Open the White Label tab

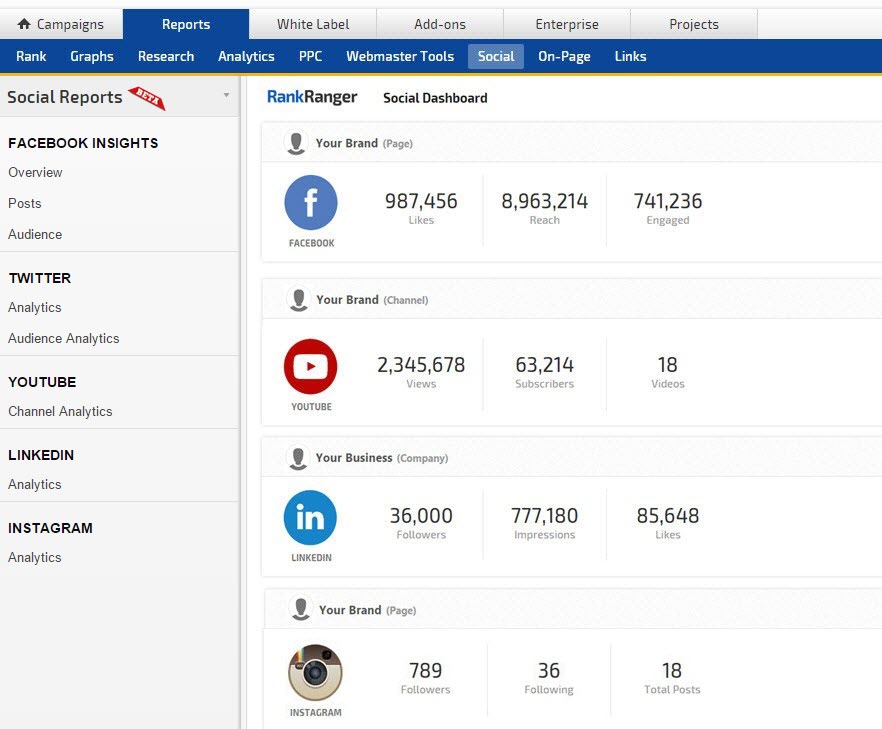313,24
